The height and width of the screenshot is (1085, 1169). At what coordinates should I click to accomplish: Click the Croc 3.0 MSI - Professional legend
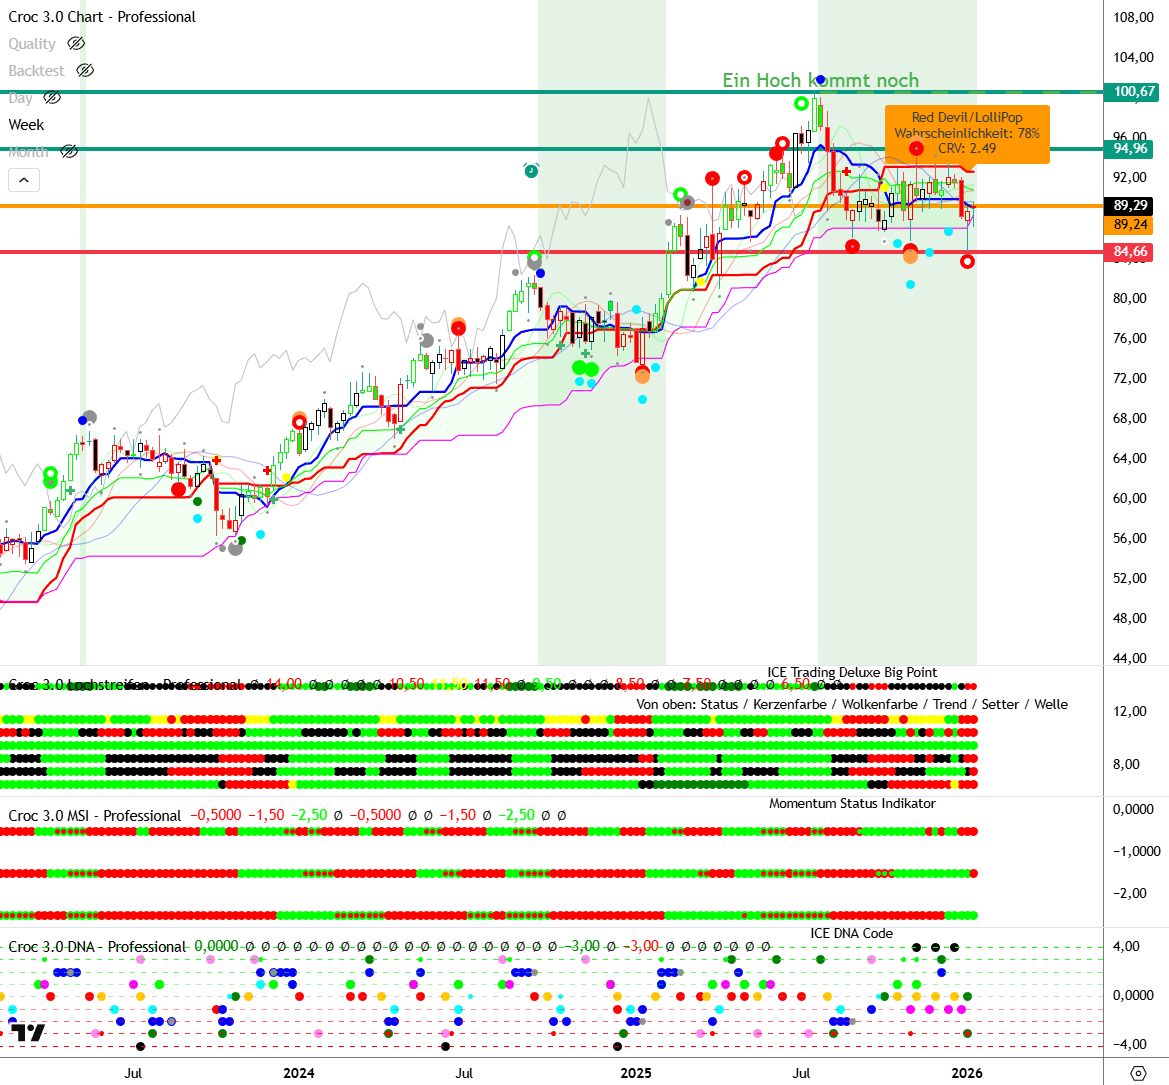click(95, 816)
